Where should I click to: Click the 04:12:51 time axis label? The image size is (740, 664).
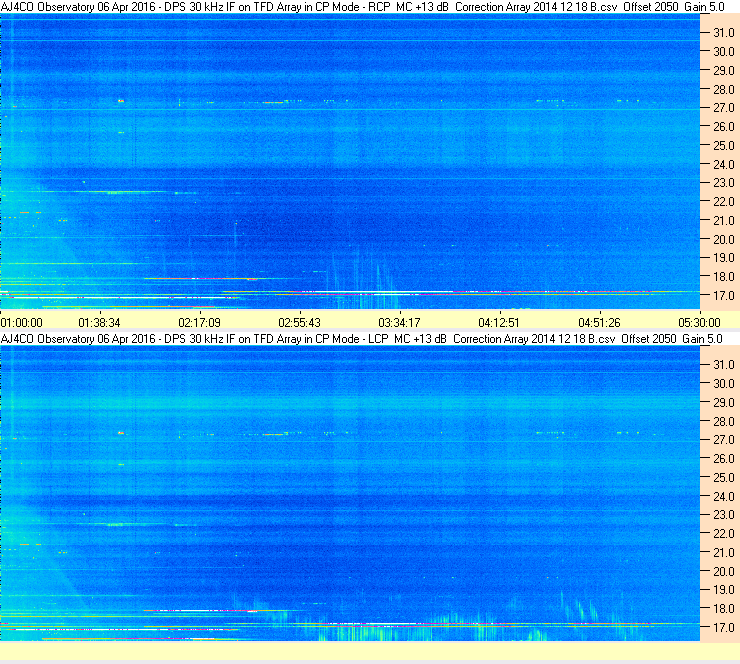coord(499,323)
